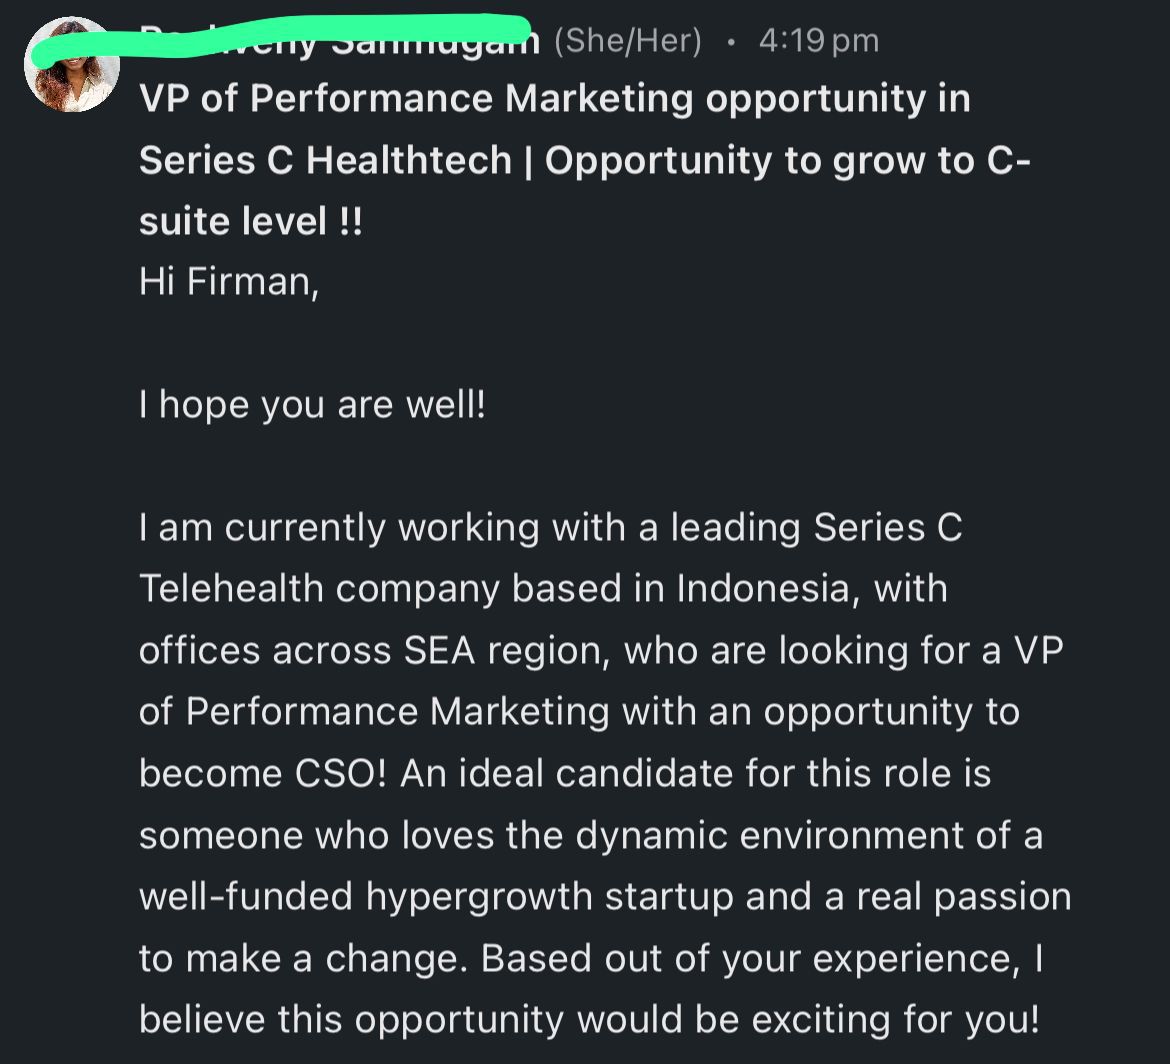Click 'Based out of your experience' text
This screenshot has height=1064, width=1170.
tap(750, 958)
